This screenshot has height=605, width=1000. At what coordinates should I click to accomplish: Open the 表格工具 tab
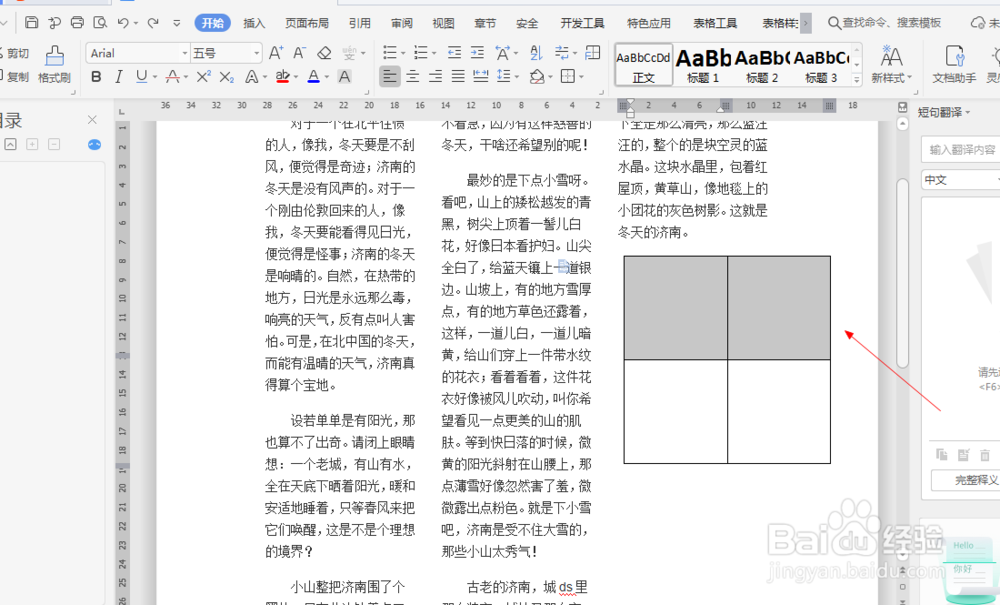[715, 24]
